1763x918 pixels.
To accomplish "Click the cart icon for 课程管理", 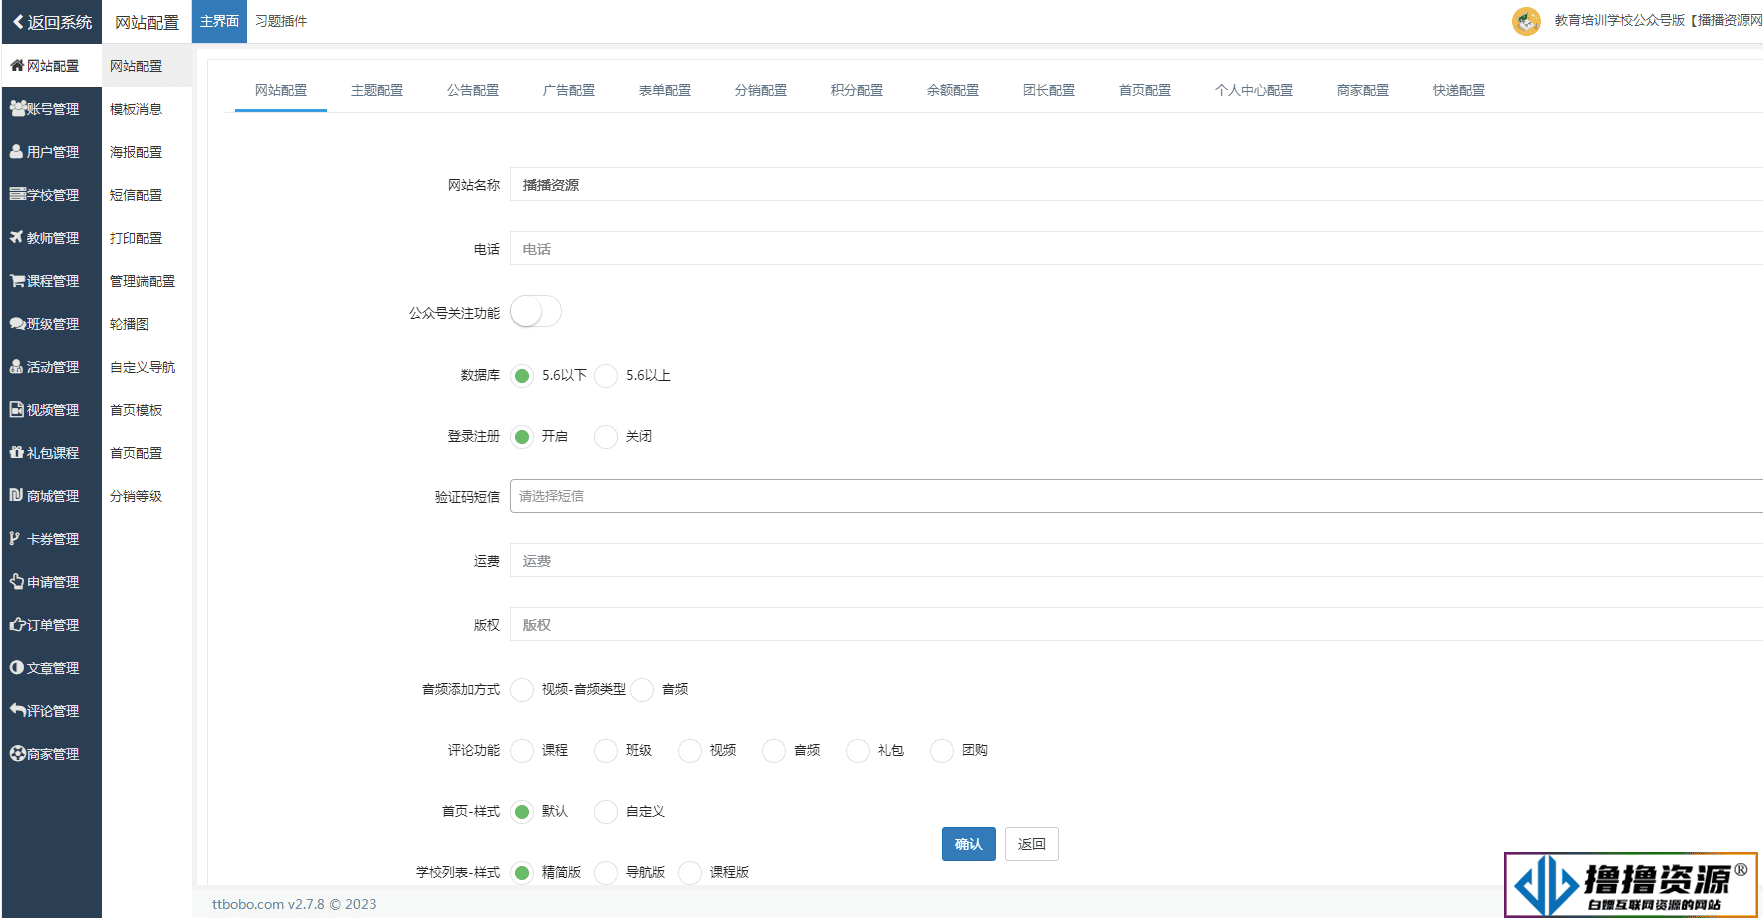I will click(x=18, y=280).
